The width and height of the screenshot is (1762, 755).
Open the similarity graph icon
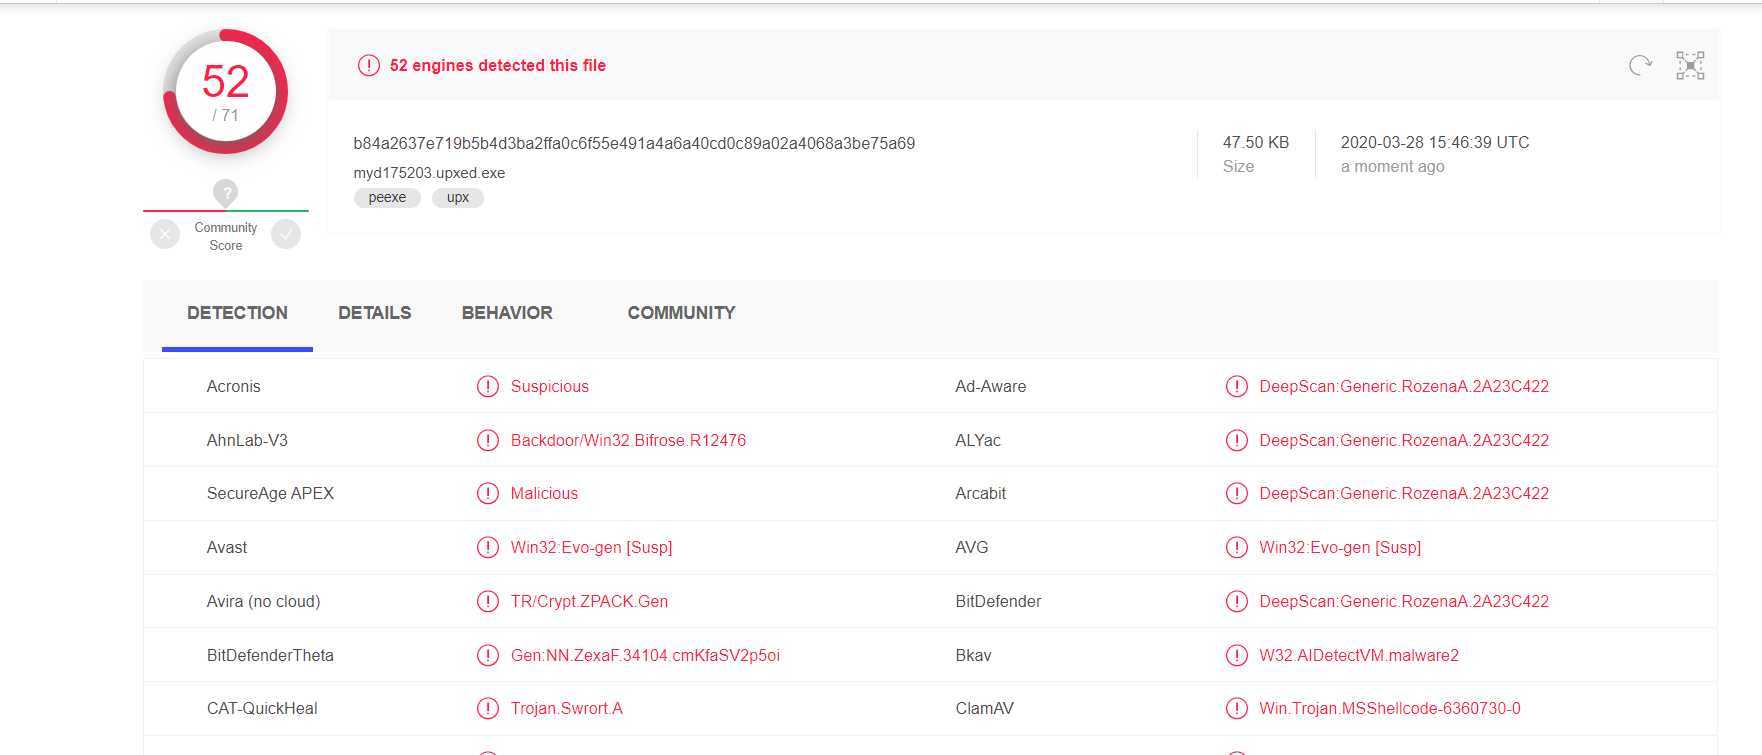[x=1690, y=66]
